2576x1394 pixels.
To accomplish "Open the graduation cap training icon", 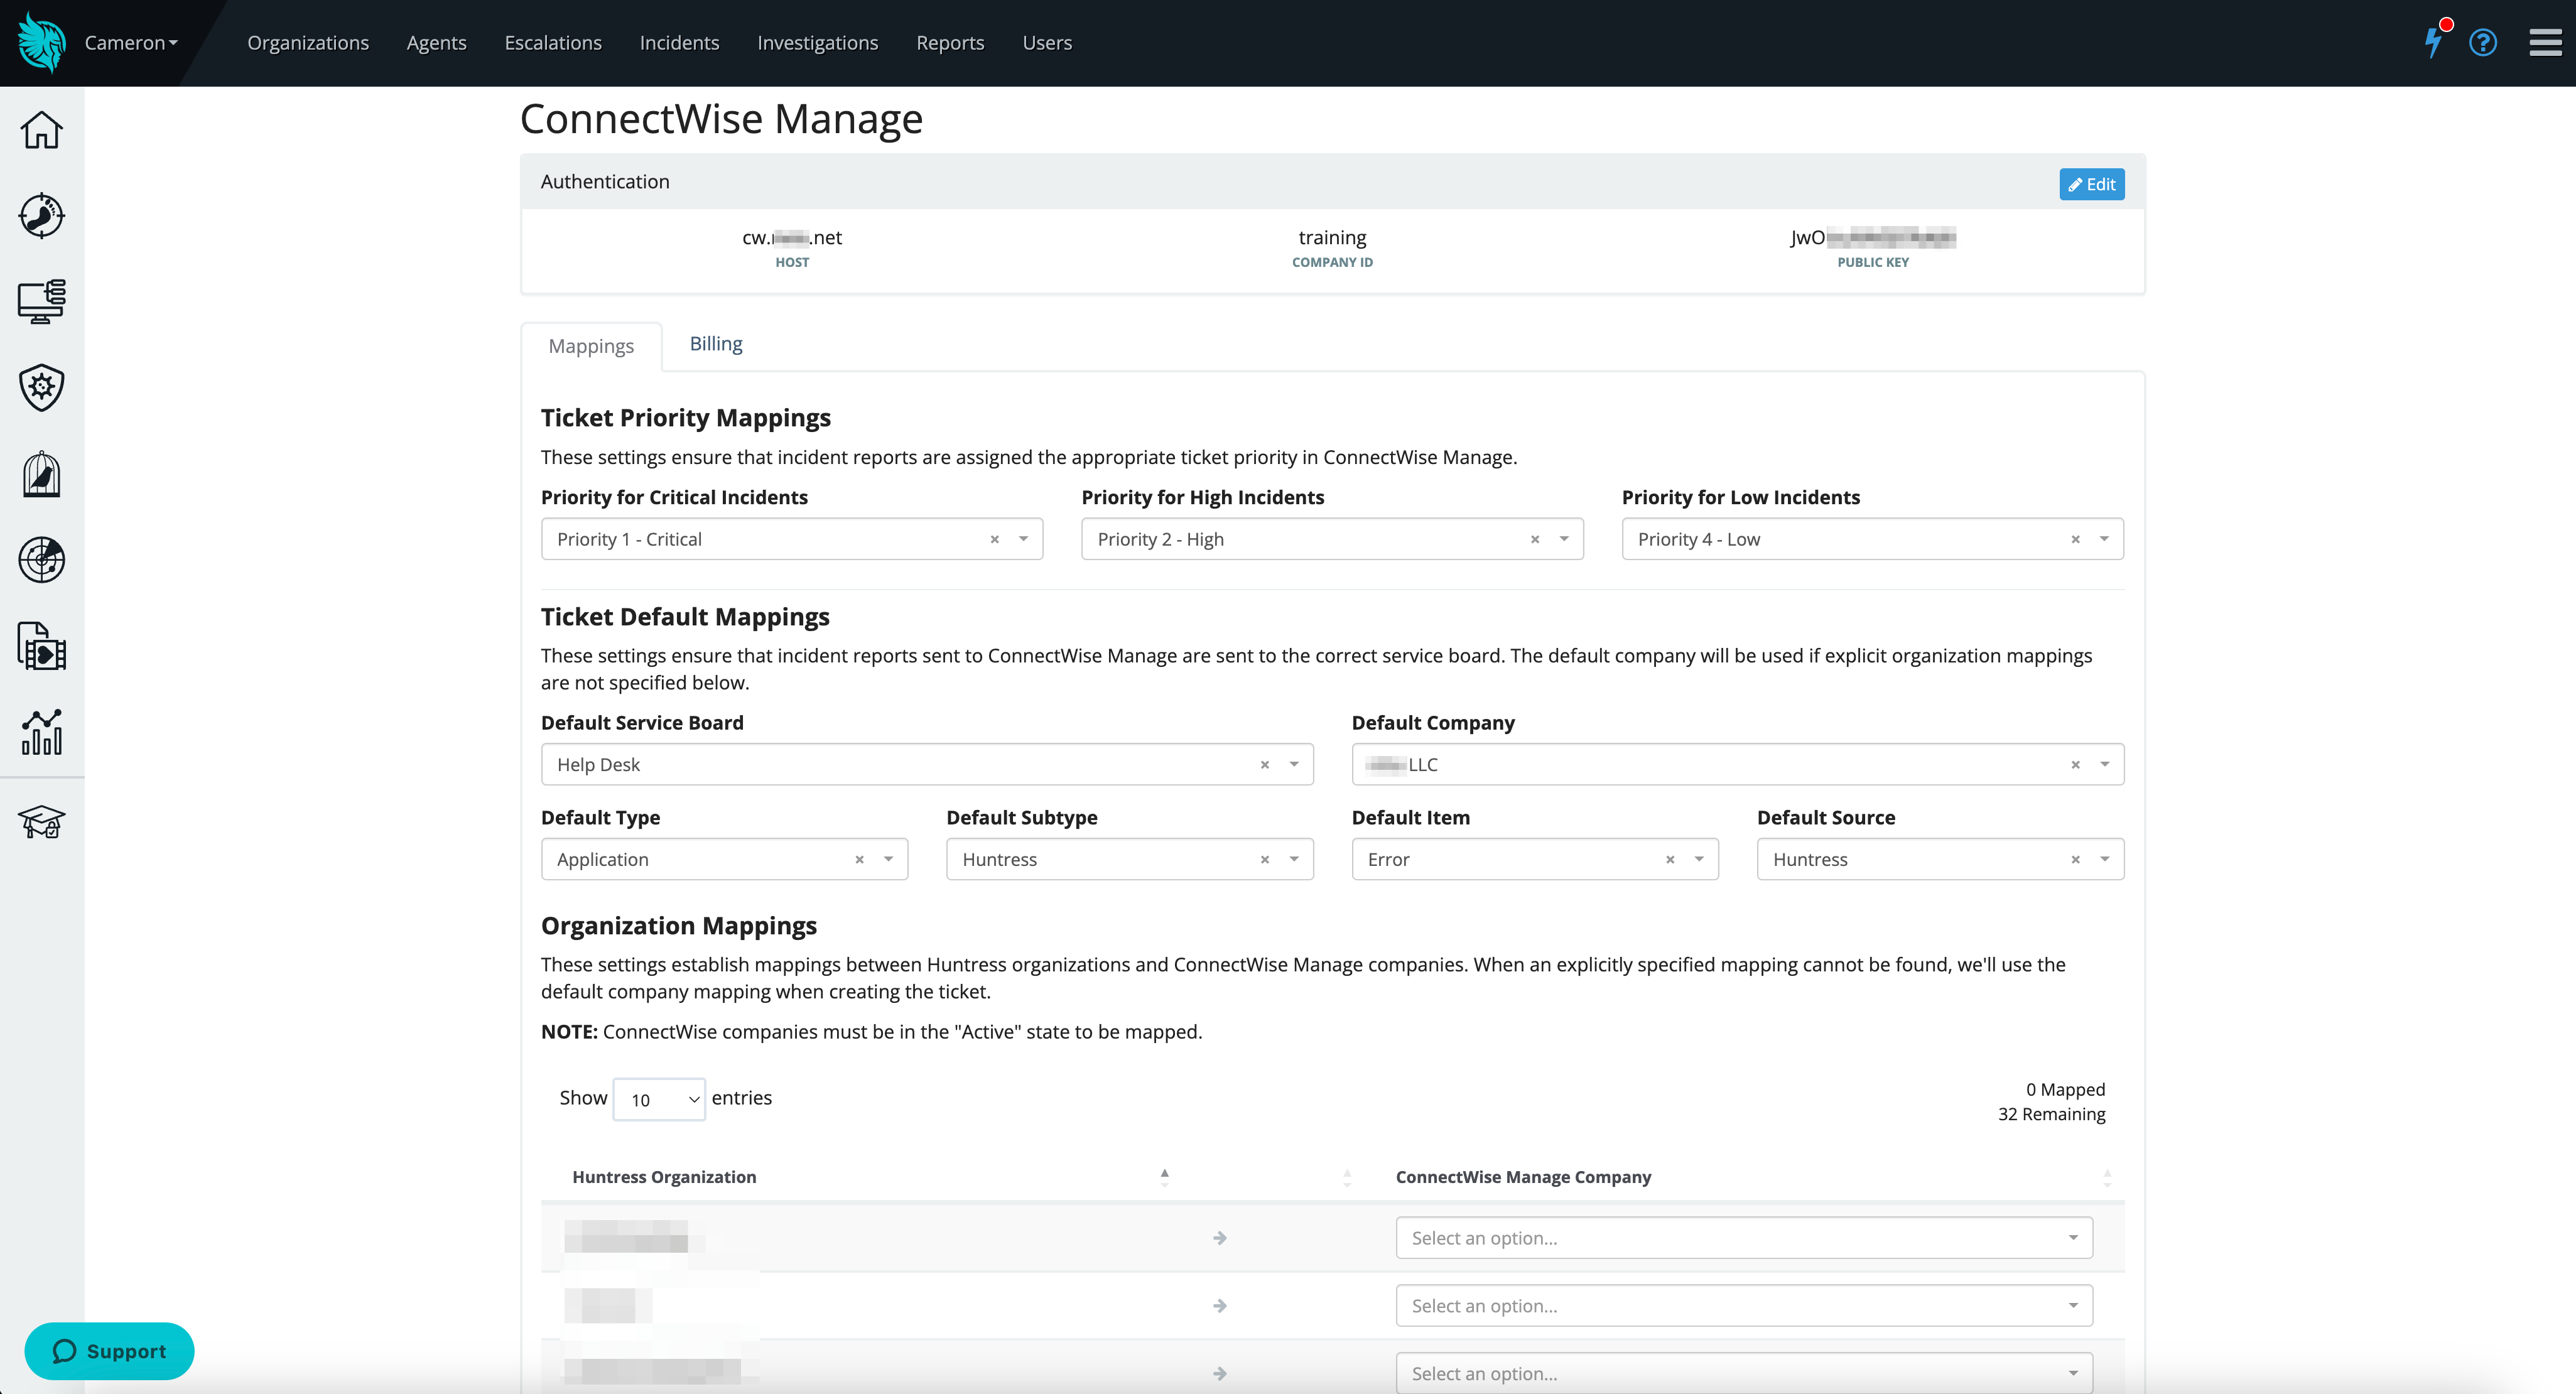I will point(41,821).
